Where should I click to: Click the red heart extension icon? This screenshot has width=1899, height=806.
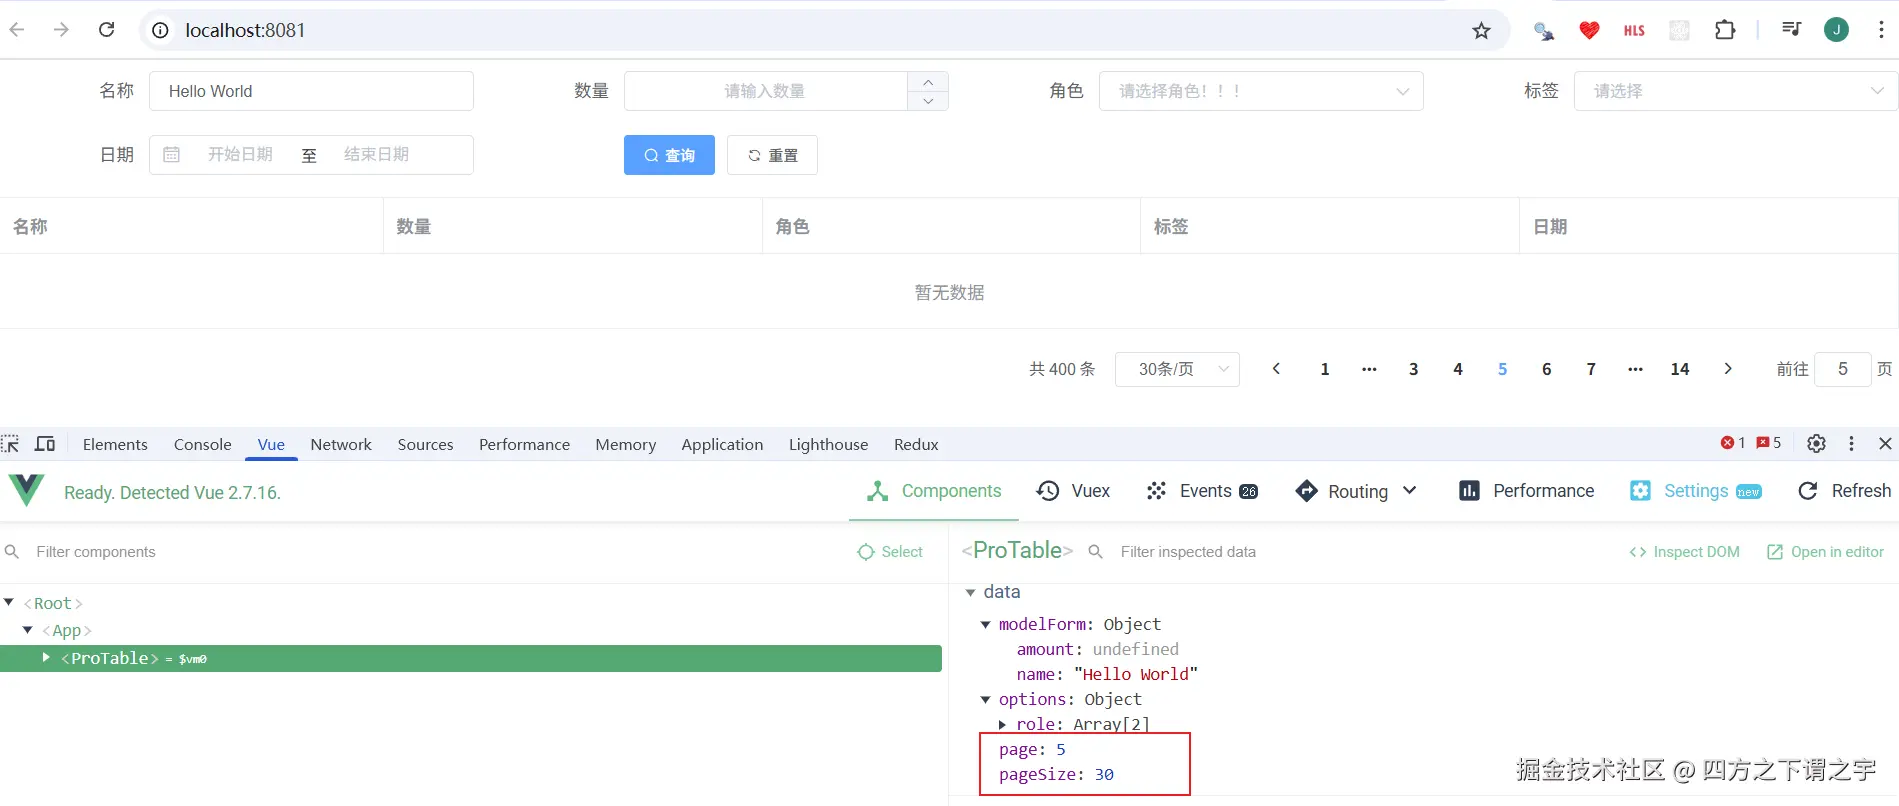point(1589,30)
